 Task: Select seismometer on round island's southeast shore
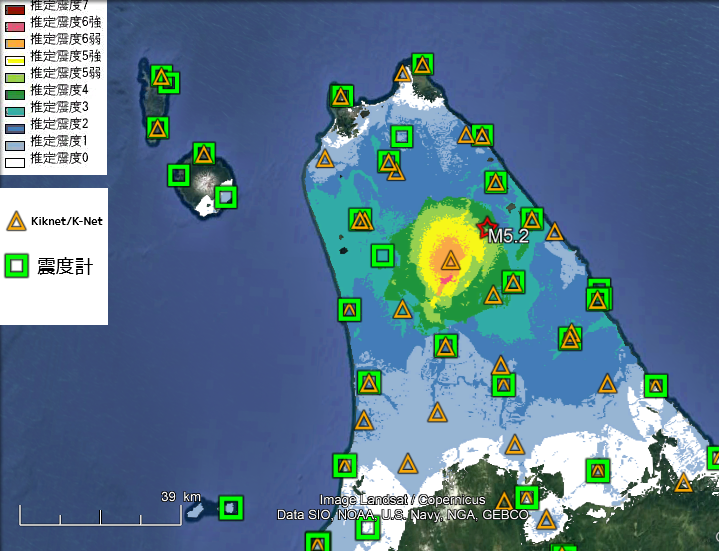tap(226, 197)
